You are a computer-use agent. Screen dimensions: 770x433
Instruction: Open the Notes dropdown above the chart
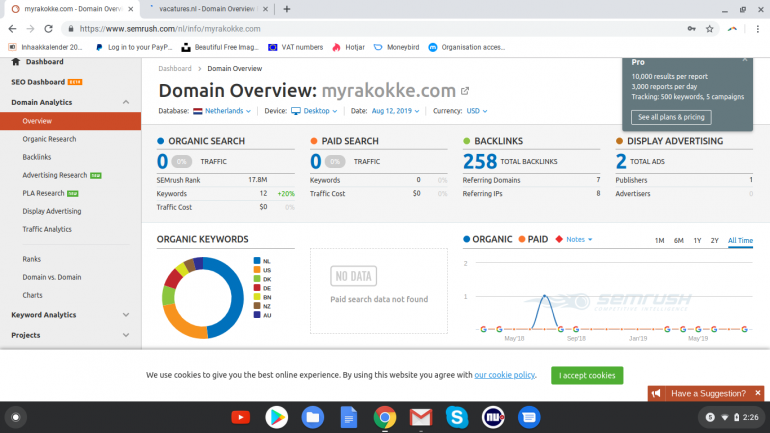(x=579, y=240)
